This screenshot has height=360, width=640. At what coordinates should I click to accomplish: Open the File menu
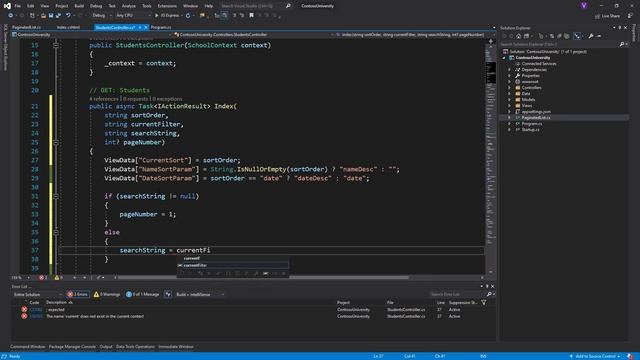pos(18,6)
